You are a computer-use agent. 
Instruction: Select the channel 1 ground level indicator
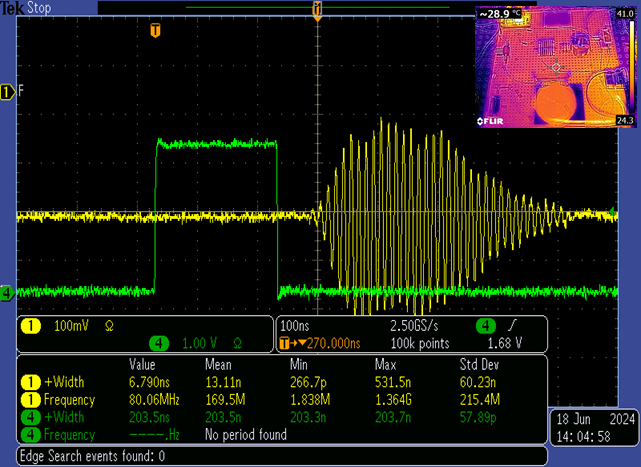pos(8,93)
